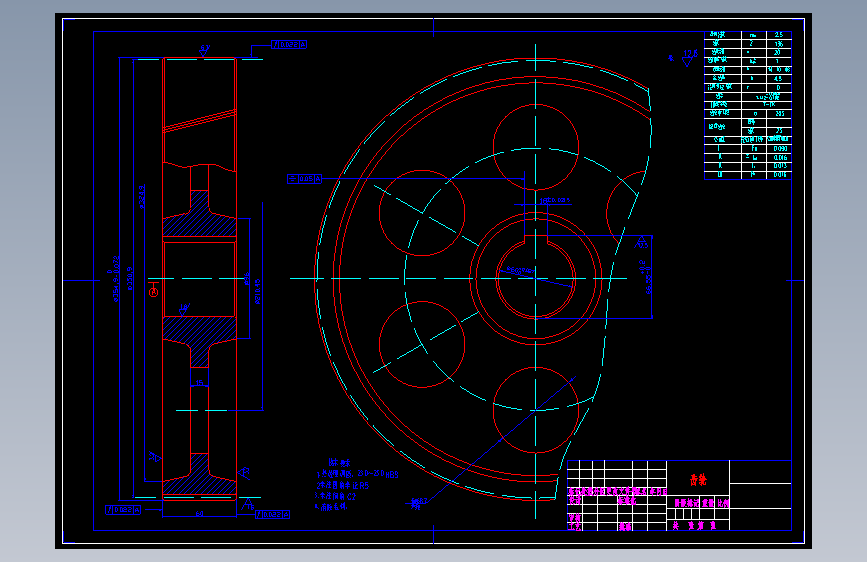Pick the ø60 bore diameter dimension
The image size is (867, 562).
coord(520,270)
